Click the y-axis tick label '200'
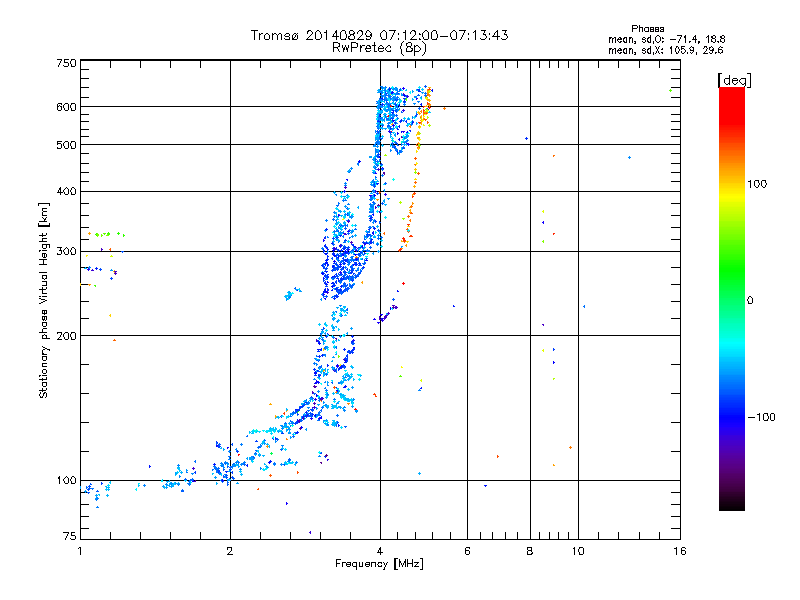This screenshot has height=600, width=800. pos(66,336)
